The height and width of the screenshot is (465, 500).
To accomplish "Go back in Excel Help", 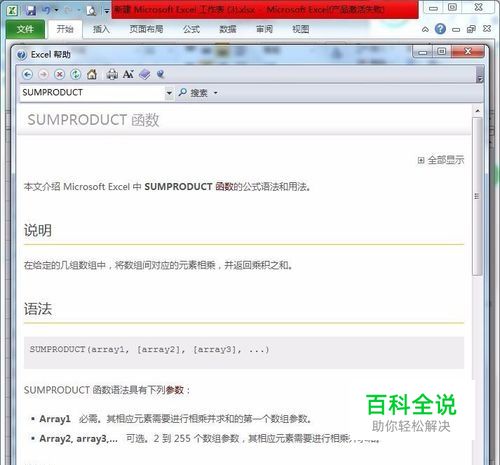I will pyautogui.click(x=27, y=74).
